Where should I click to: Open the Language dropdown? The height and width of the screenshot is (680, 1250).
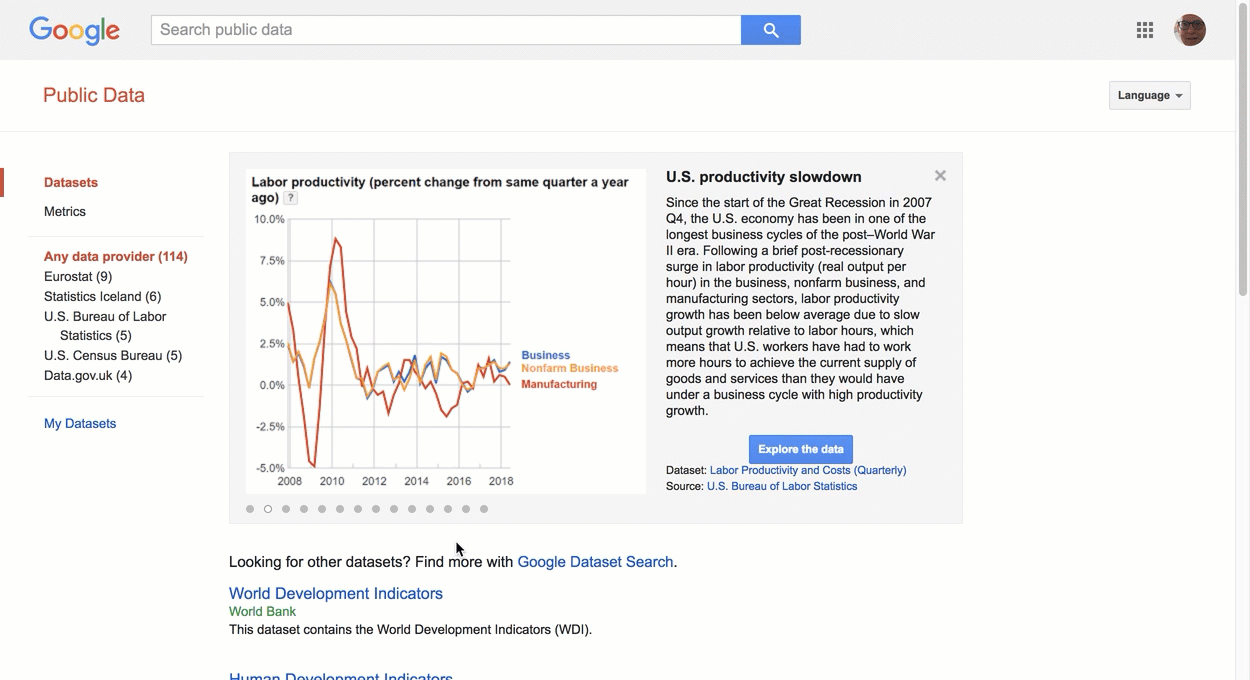click(x=1149, y=95)
